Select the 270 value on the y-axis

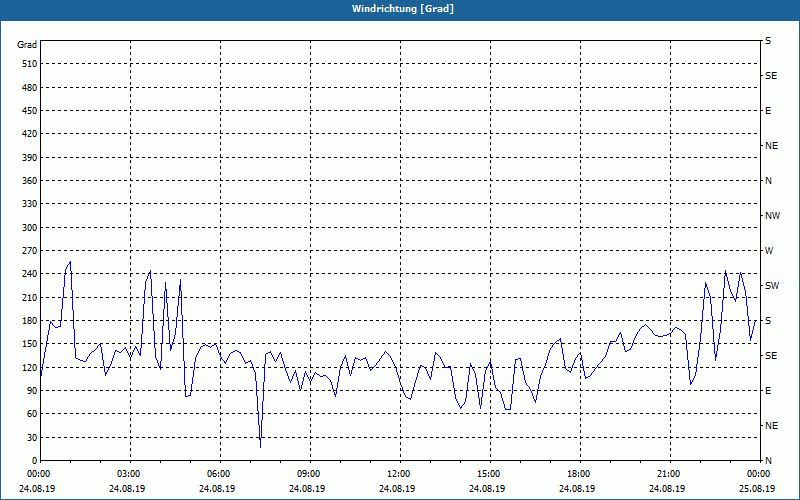[x=31, y=251]
